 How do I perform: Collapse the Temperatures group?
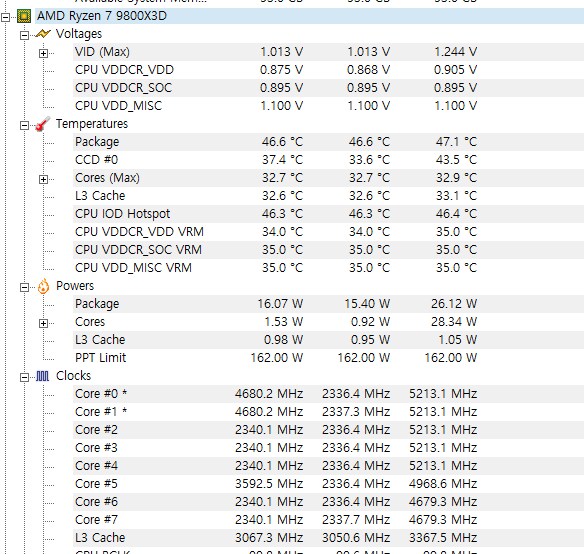coord(24,125)
